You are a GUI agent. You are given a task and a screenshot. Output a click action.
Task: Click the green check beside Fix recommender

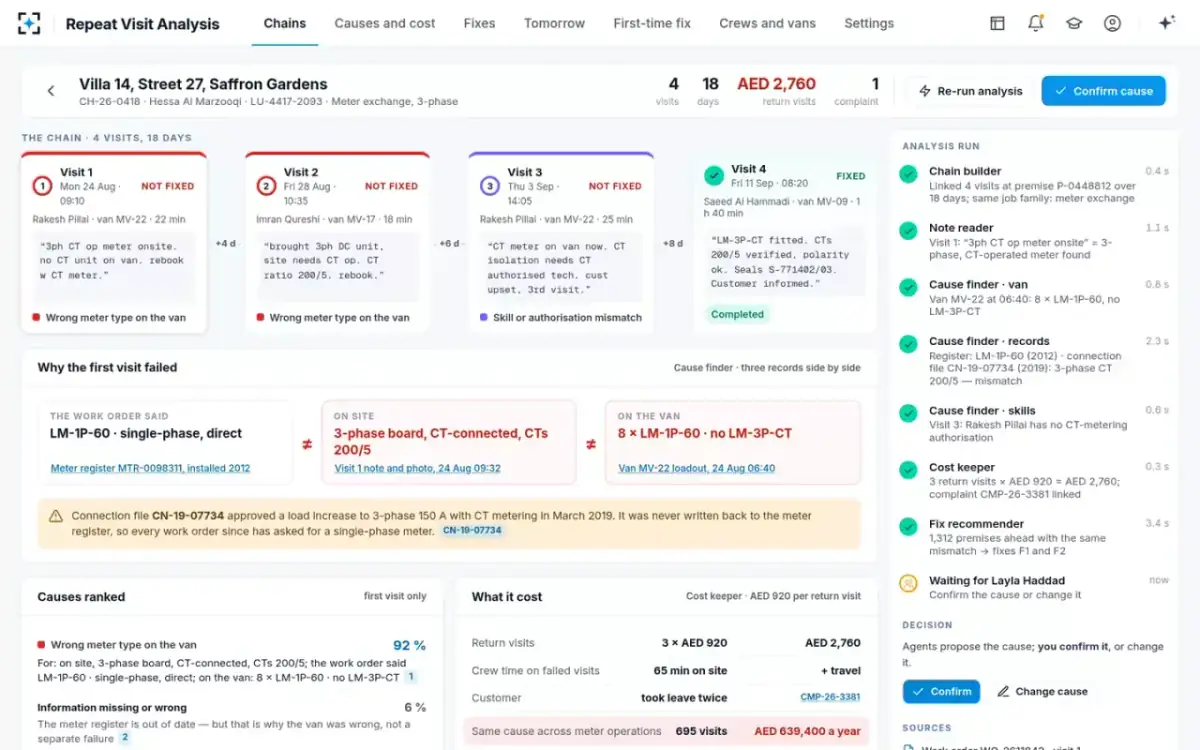[x=908, y=526]
